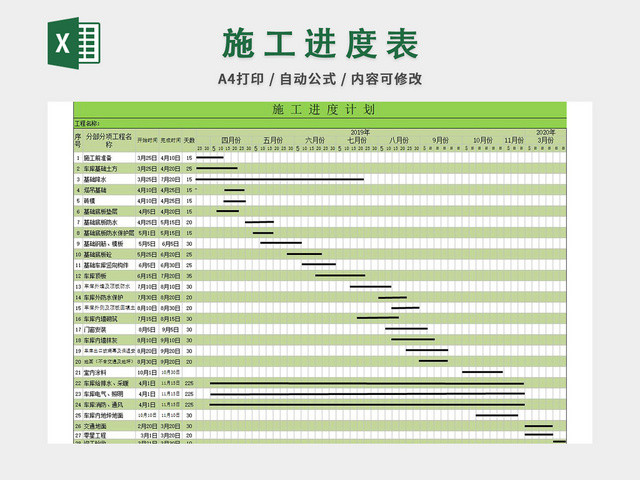The image size is (640, 480).
Task: Select the 车库顶板 task name cell
Action: pos(109,276)
